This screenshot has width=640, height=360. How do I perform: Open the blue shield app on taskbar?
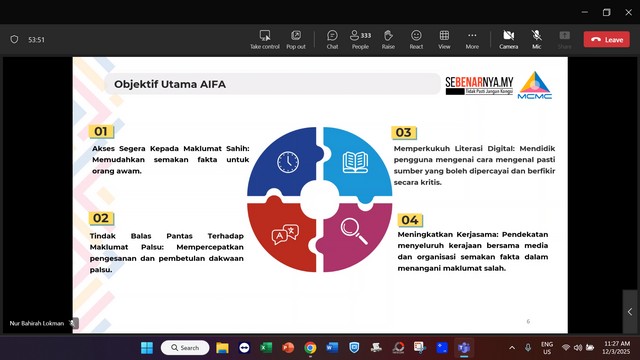tap(354, 348)
